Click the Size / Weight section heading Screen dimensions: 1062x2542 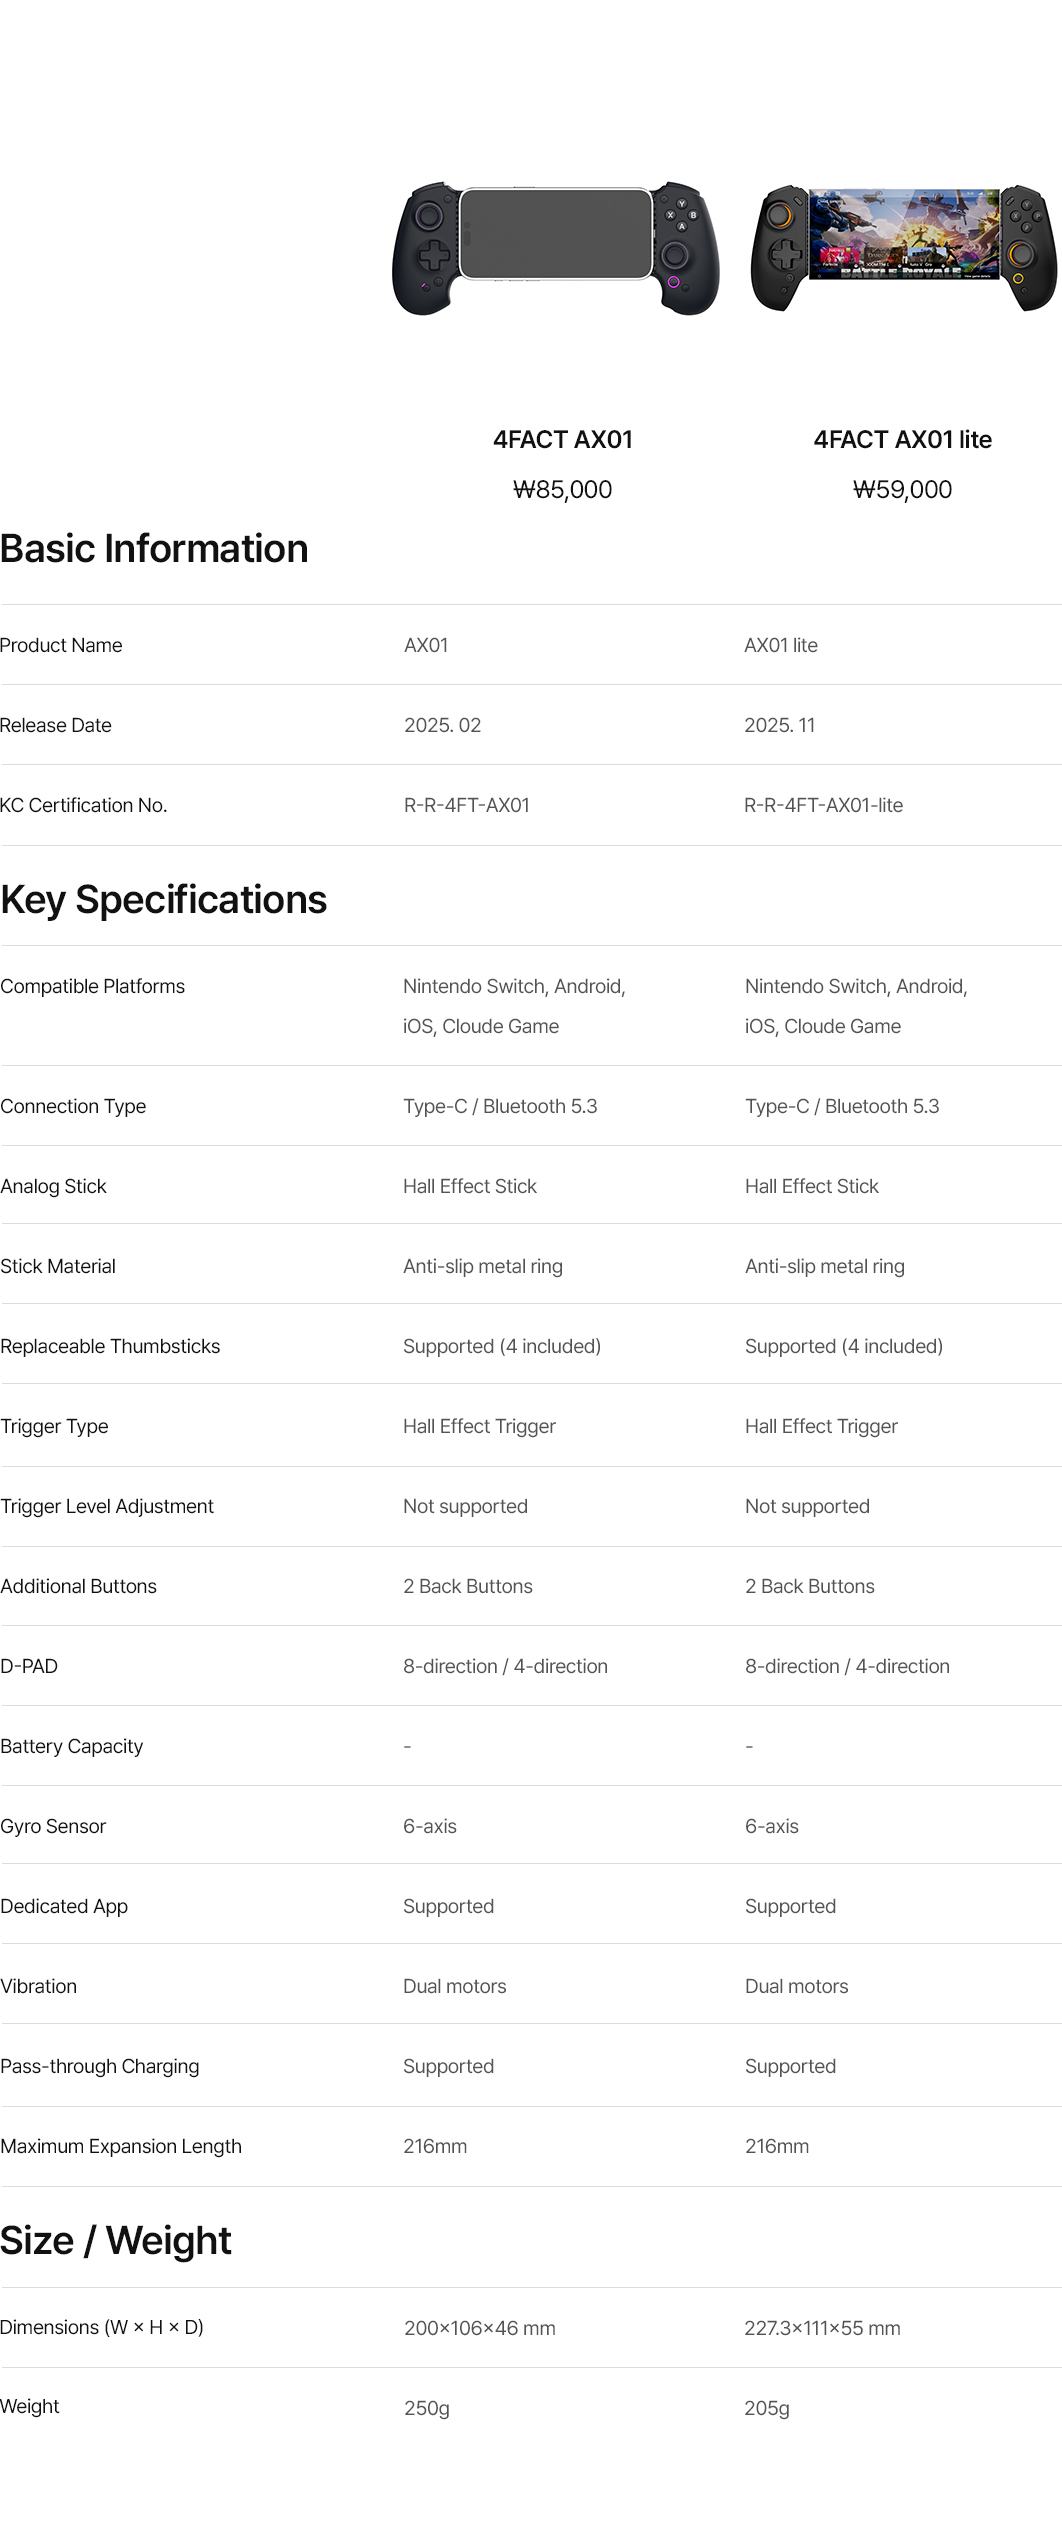tap(116, 2241)
